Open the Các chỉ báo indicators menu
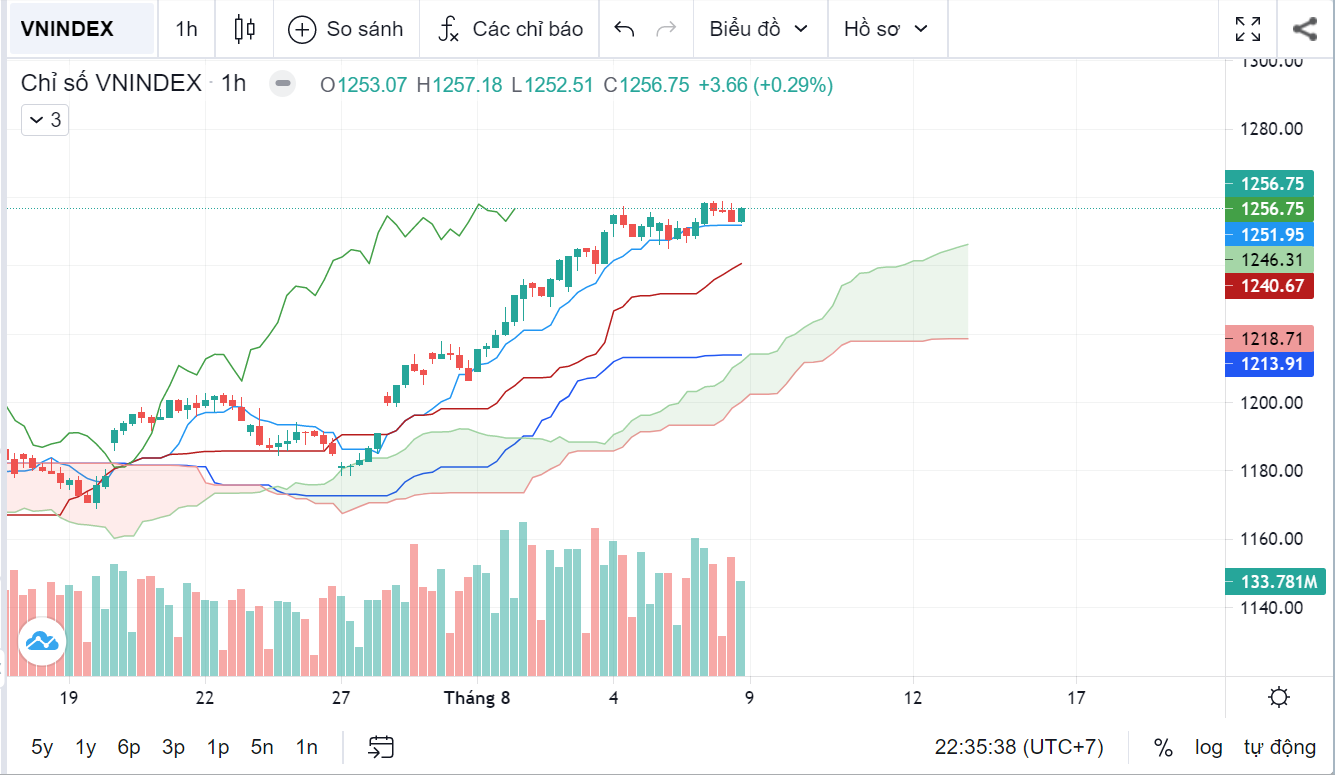Image resolution: width=1335 pixels, height=775 pixels. point(510,29)
